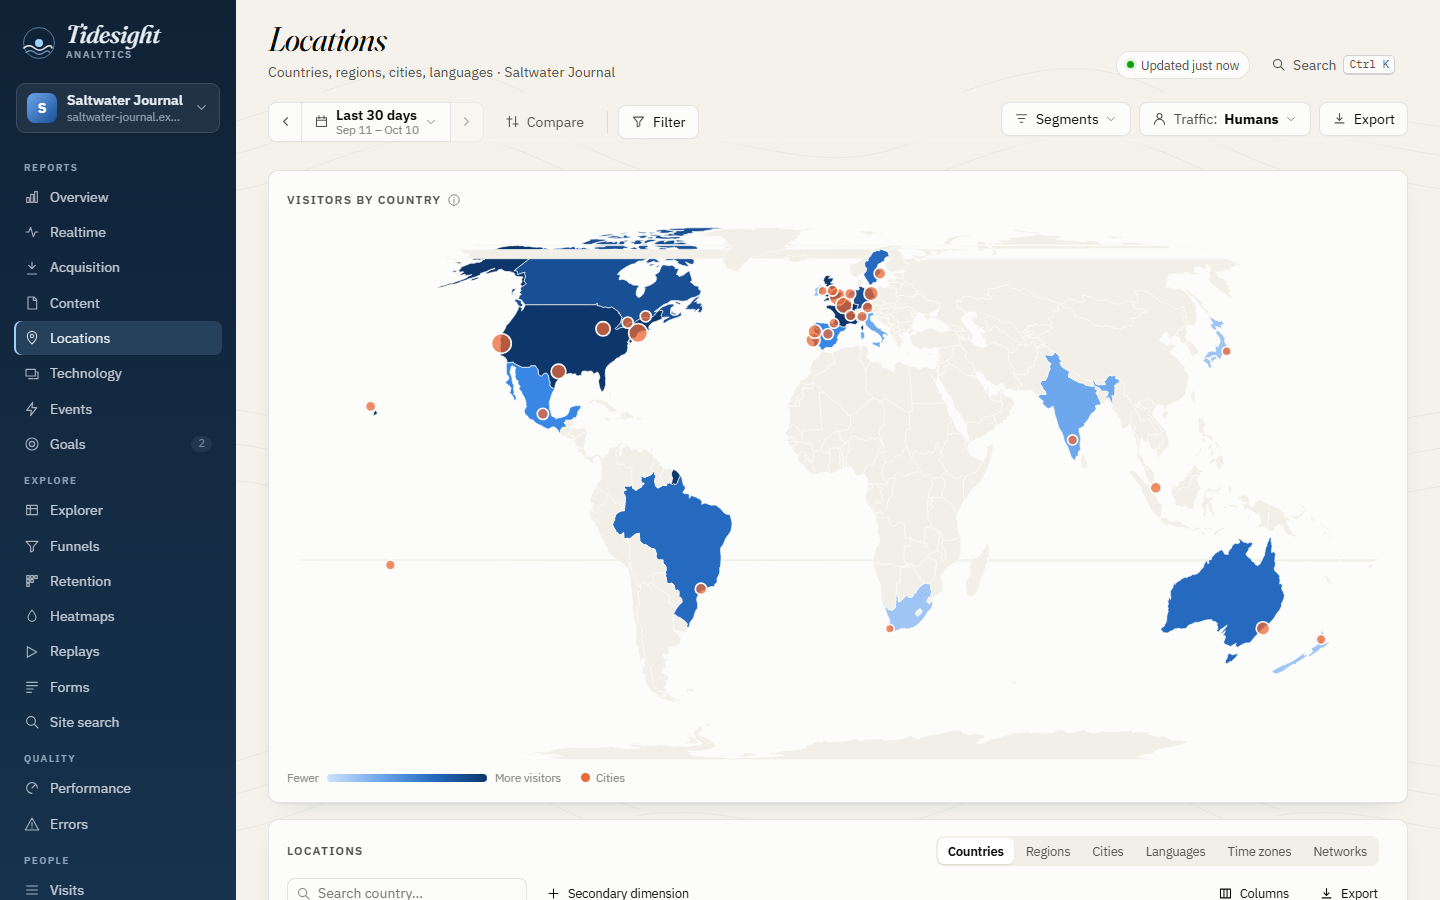Open Goals with the 2 badge
This screenshot has height=900, width=1440.
tap(118, 444)
